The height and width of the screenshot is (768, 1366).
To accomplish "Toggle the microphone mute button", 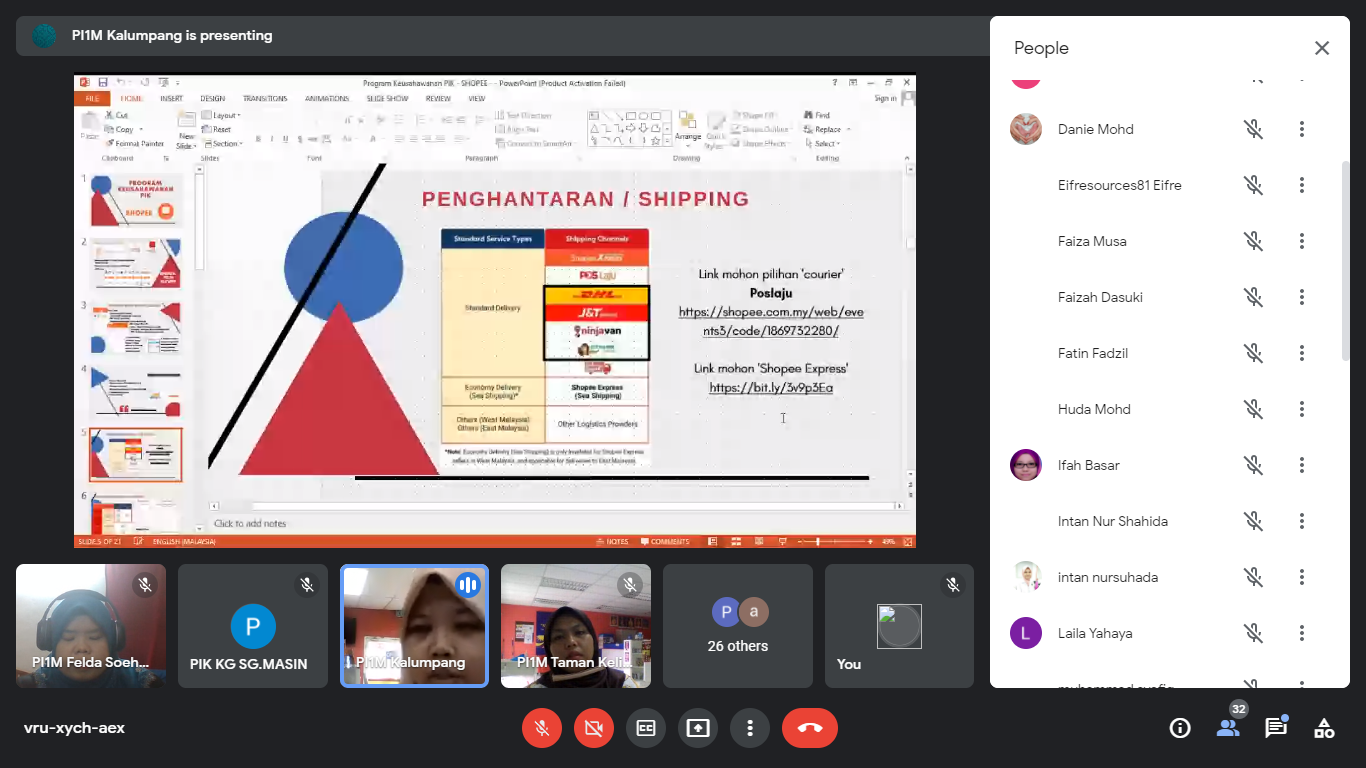I will (542, 728).
